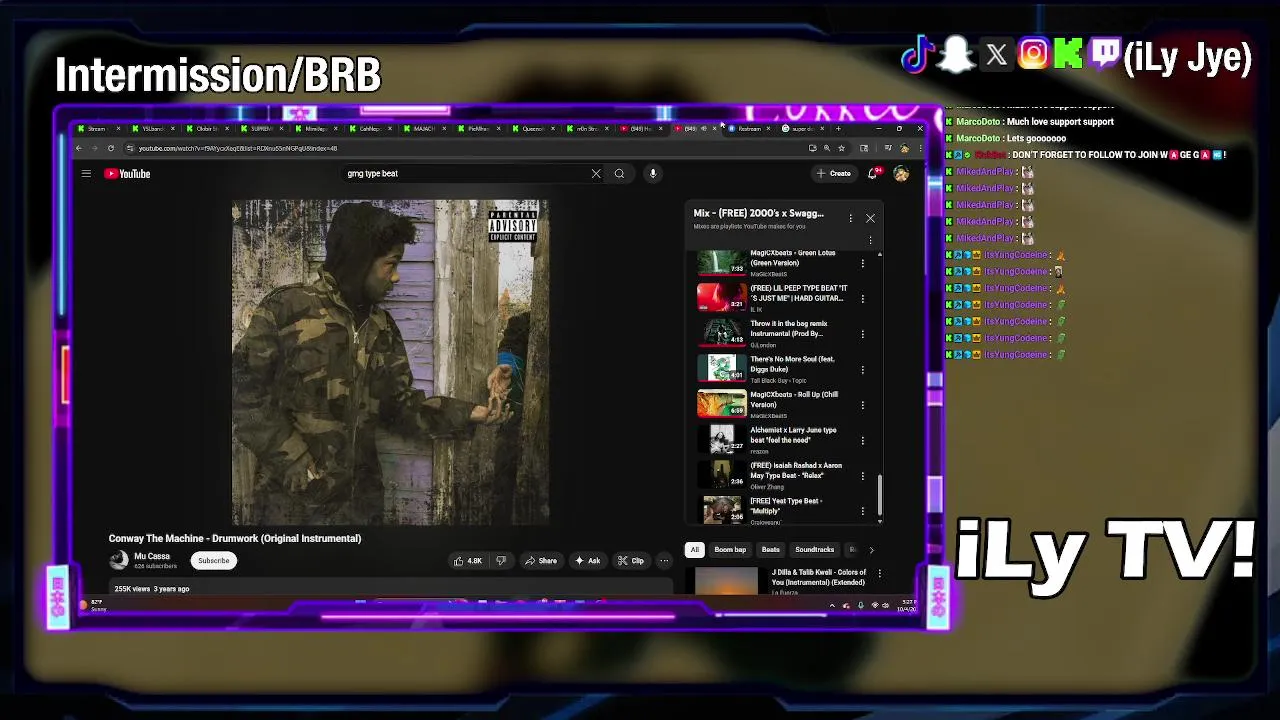Screen dimensions: 1280x720
Task: Clear the search text with X icon
Action: [596, 174]
